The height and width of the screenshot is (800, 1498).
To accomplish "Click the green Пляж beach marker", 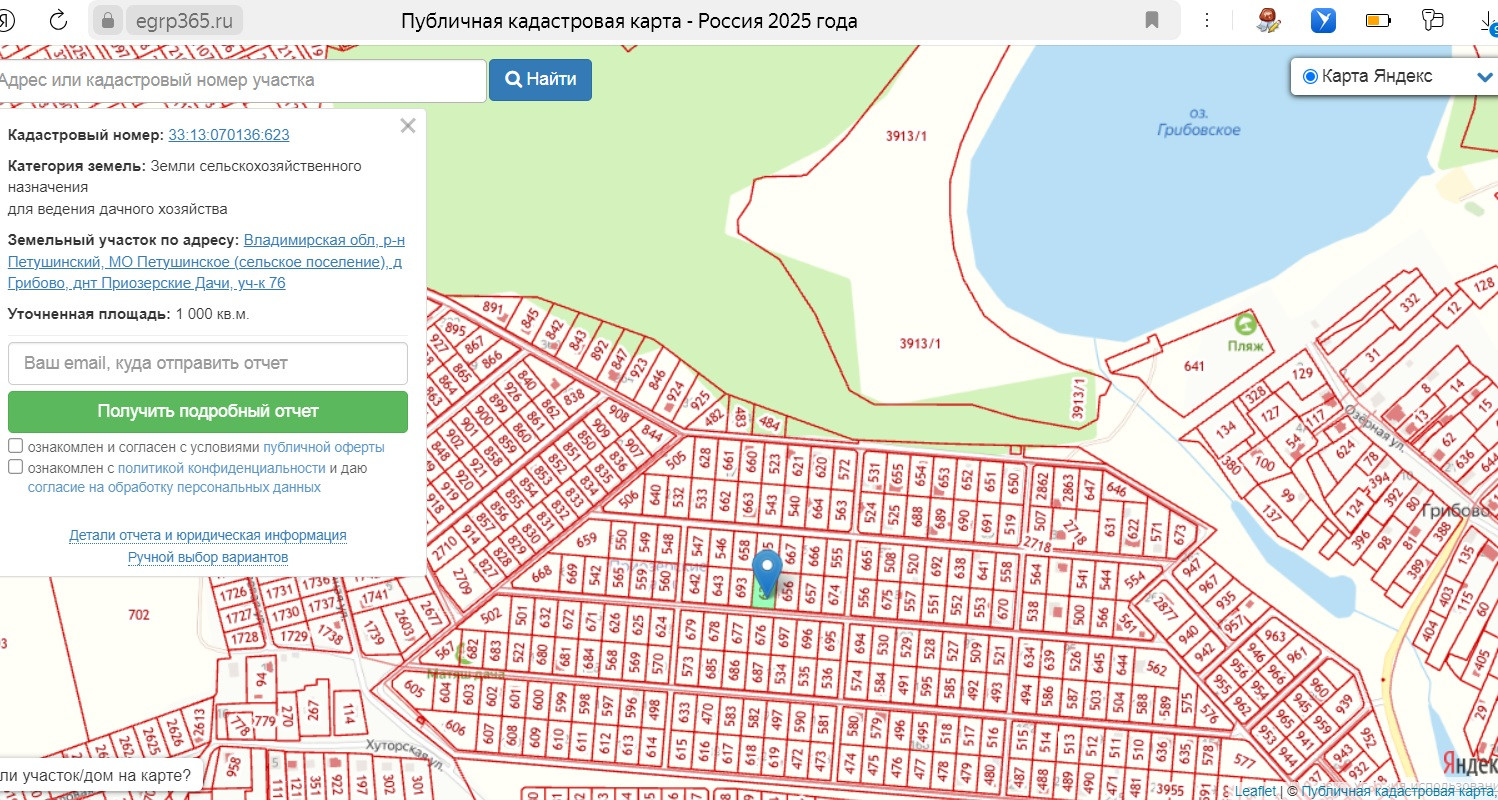I will pos(1246,325).
